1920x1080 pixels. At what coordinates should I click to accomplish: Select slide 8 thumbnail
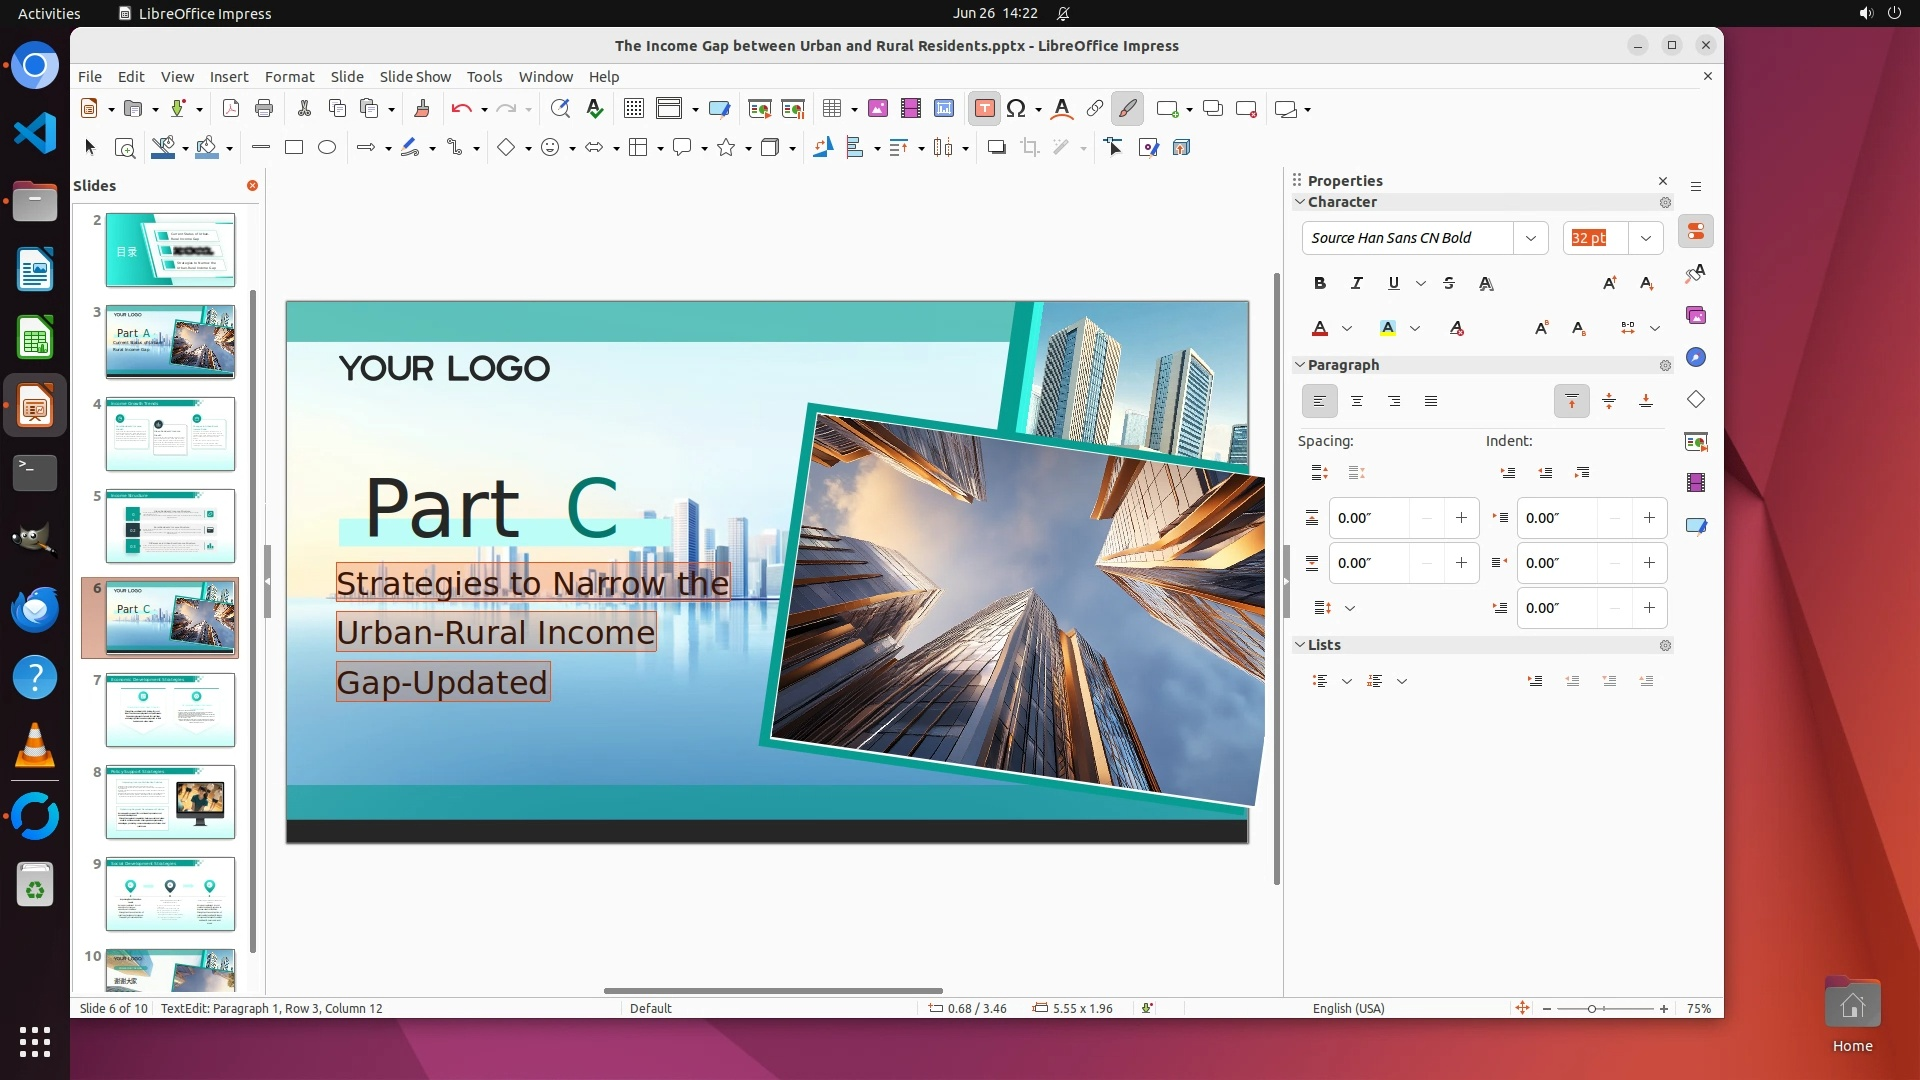[170, 802]
